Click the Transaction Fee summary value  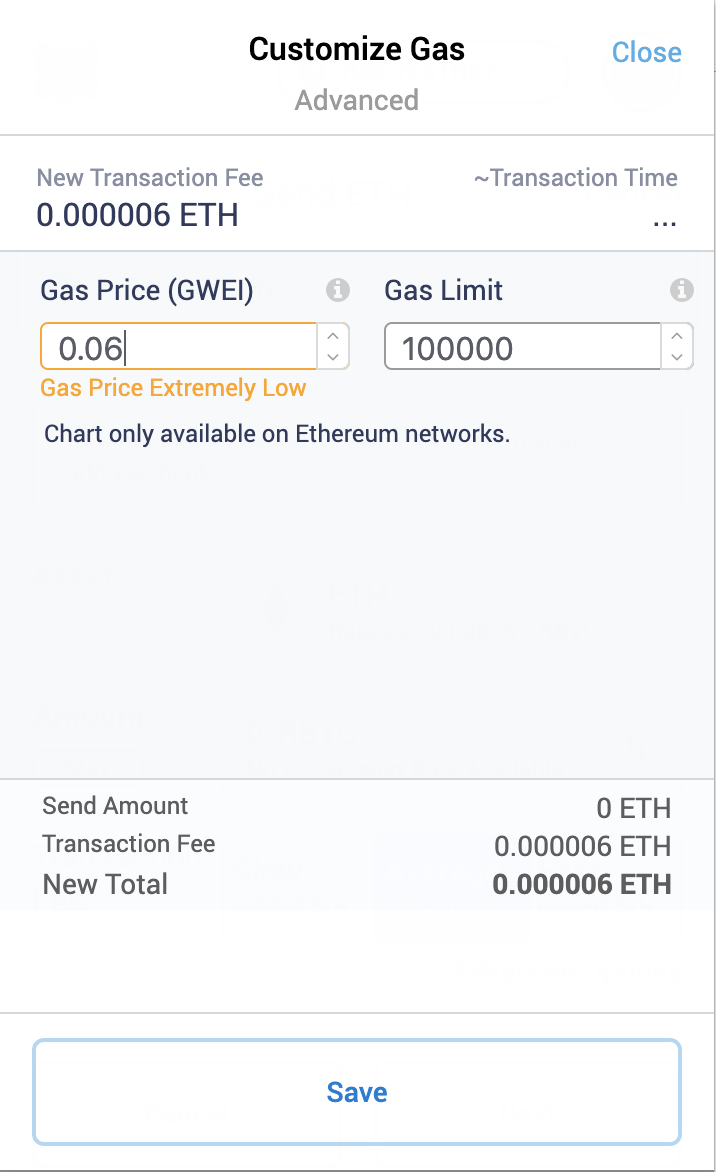point(586,845)
